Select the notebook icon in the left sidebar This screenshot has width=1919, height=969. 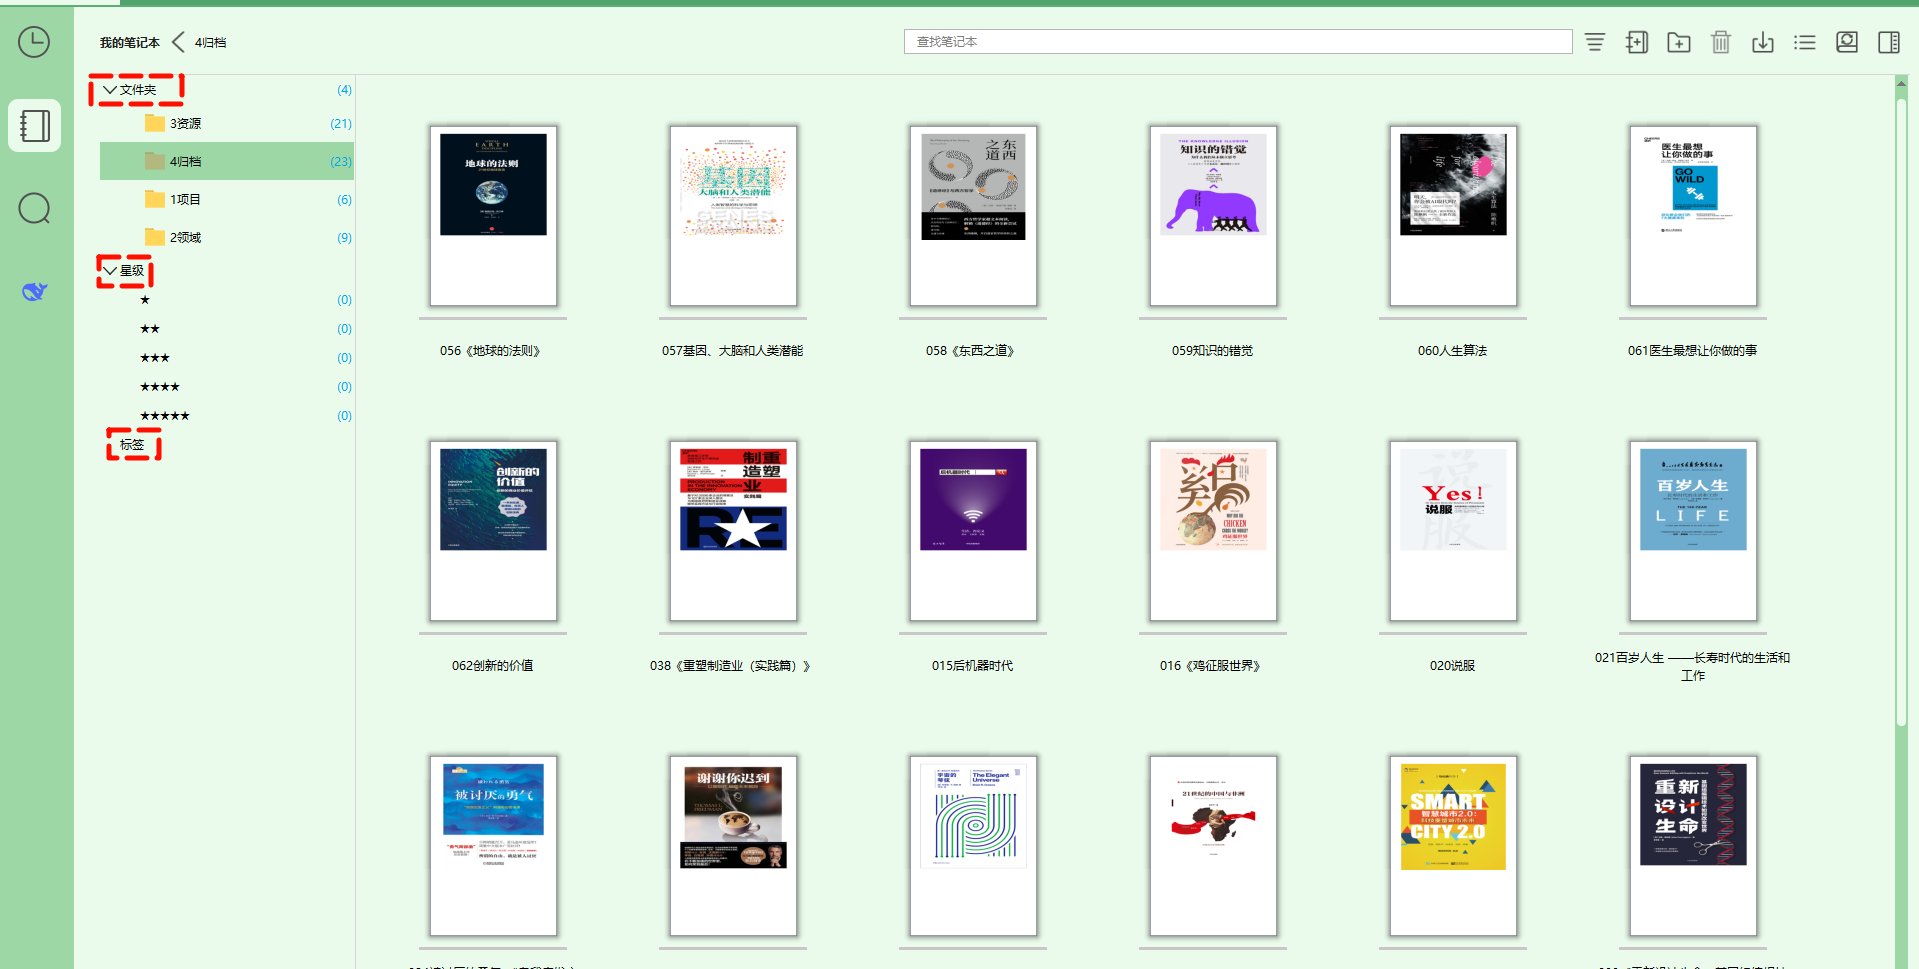35,125
